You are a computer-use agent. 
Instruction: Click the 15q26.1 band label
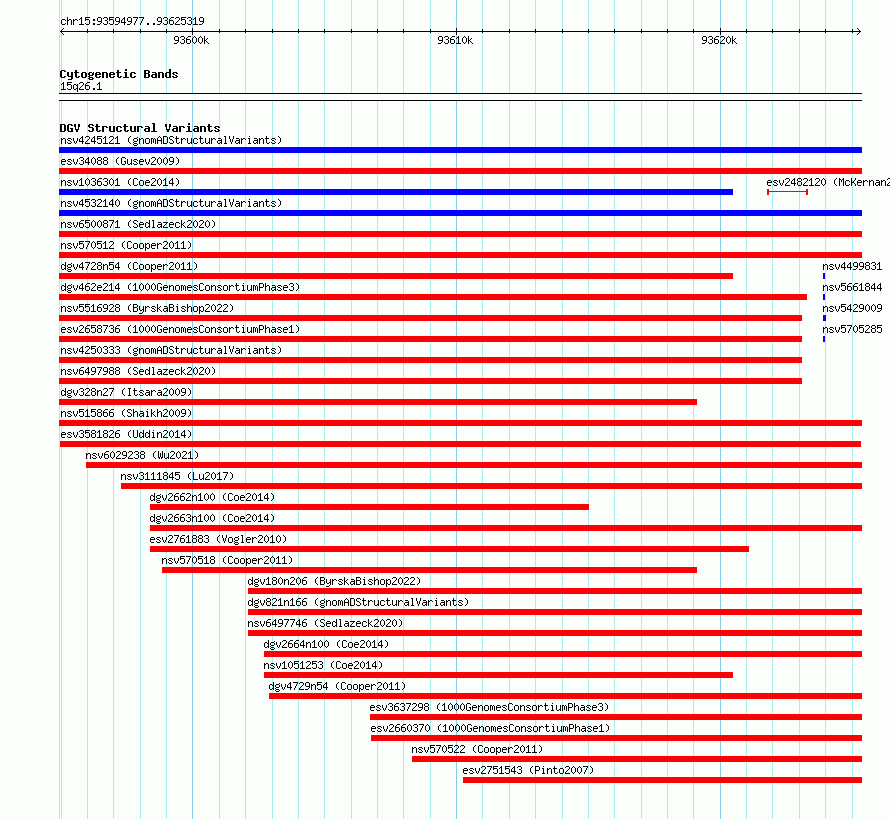(x=81, y=86)
